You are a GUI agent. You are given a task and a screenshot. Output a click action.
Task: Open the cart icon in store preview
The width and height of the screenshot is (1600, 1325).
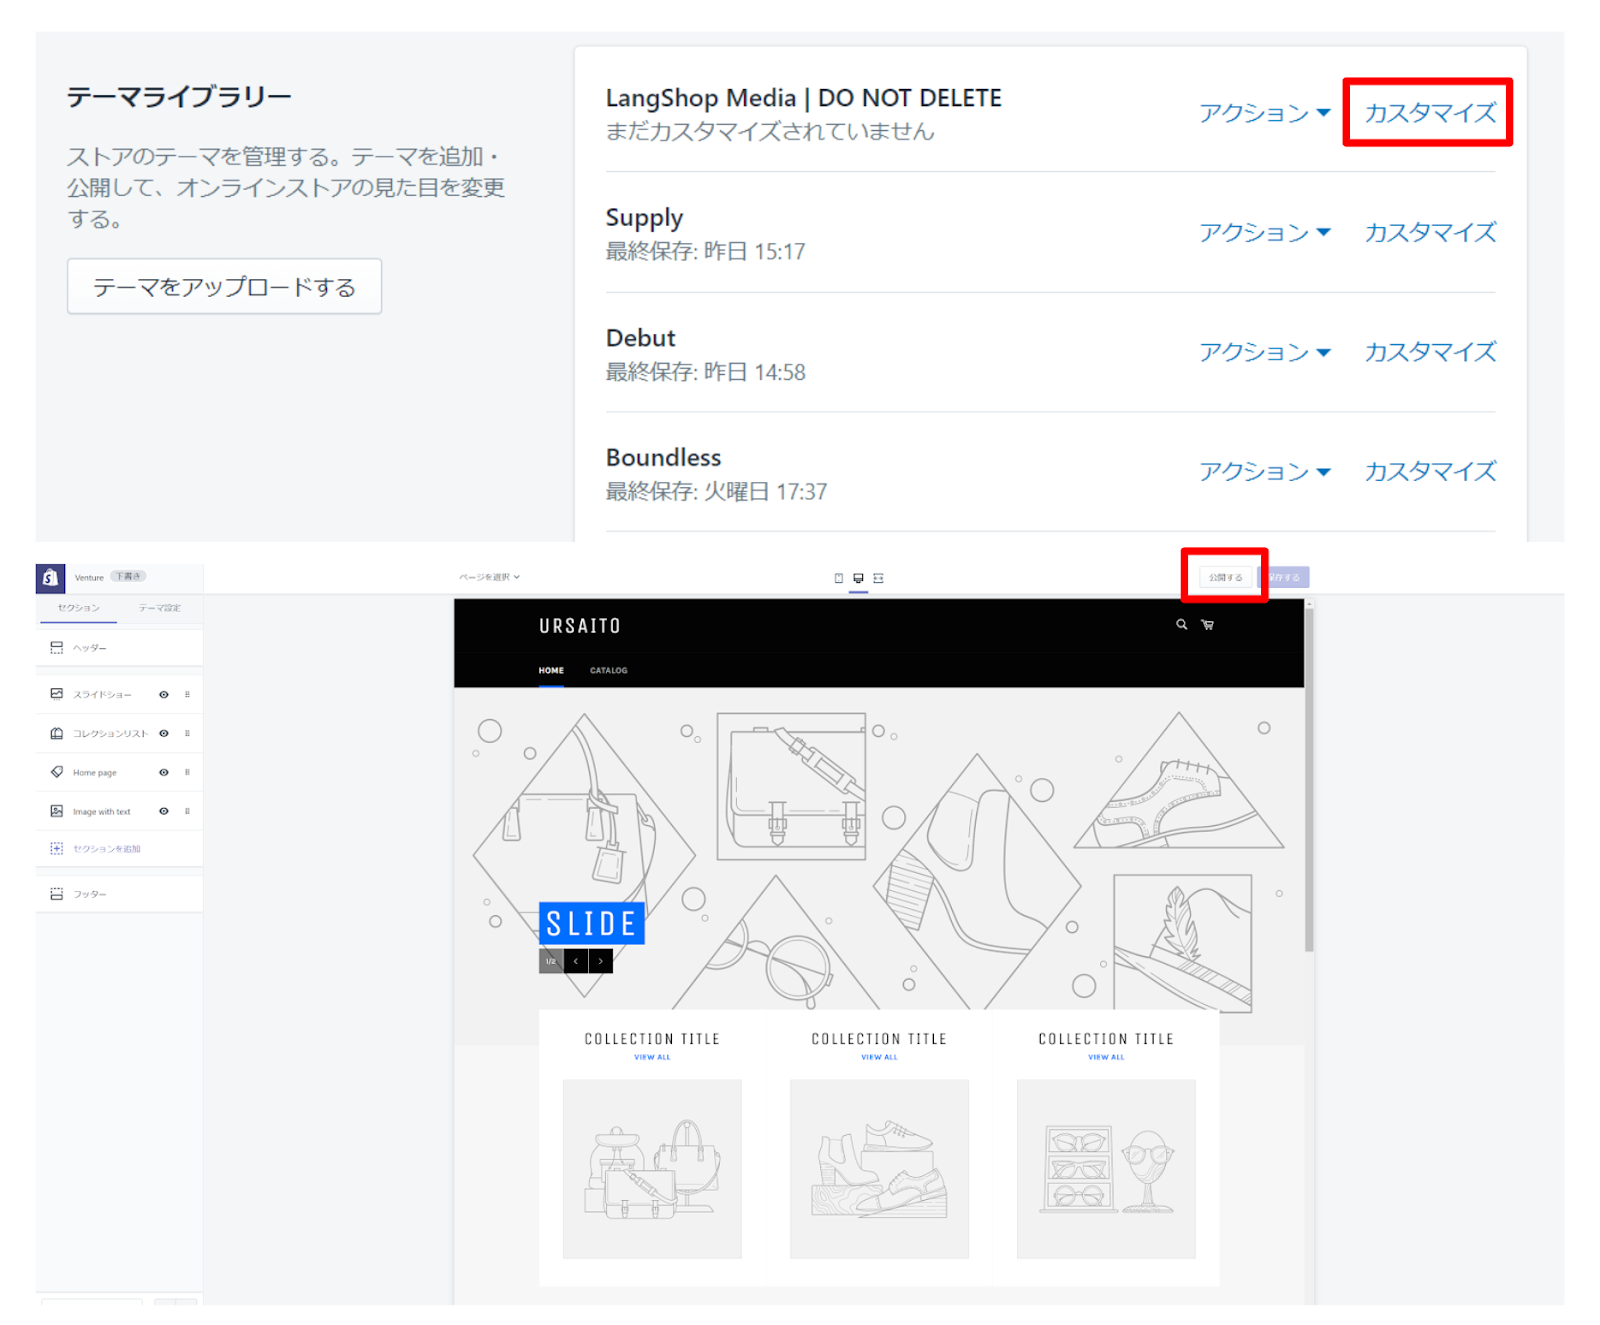pos(1208,624)
